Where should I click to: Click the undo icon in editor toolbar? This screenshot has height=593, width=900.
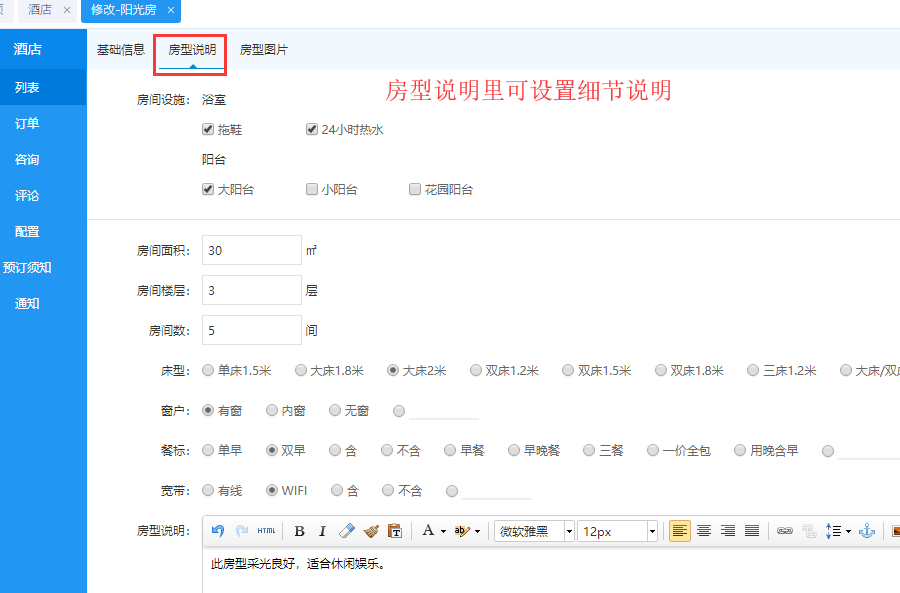[x=218, y=531]
